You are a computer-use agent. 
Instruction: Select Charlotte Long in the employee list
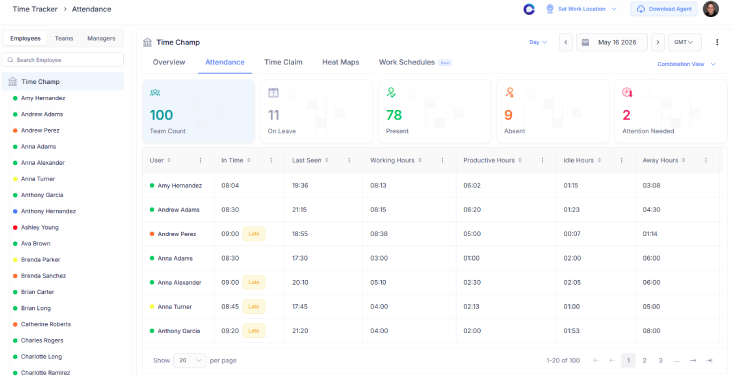click(41, 356)
